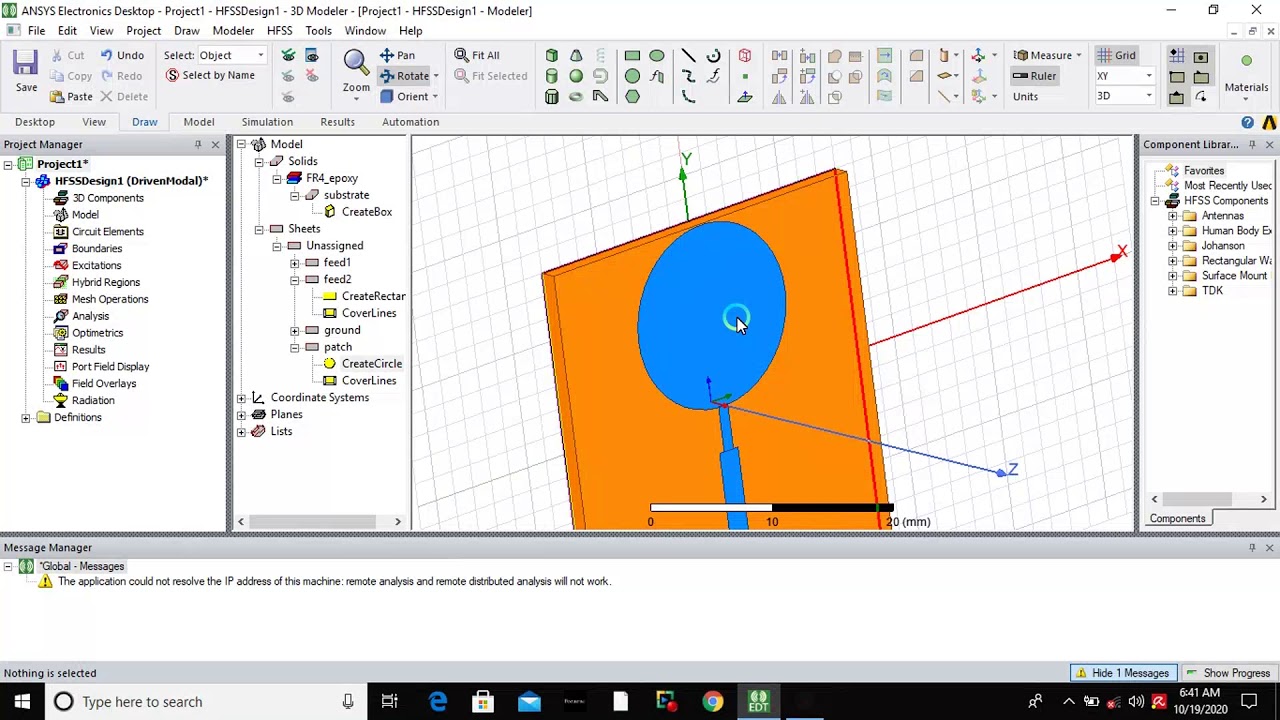The width and height of the screenshot is (1280, 720).
Task: Switch to the Simulation ribbon tab
Action: pos(267,122)
